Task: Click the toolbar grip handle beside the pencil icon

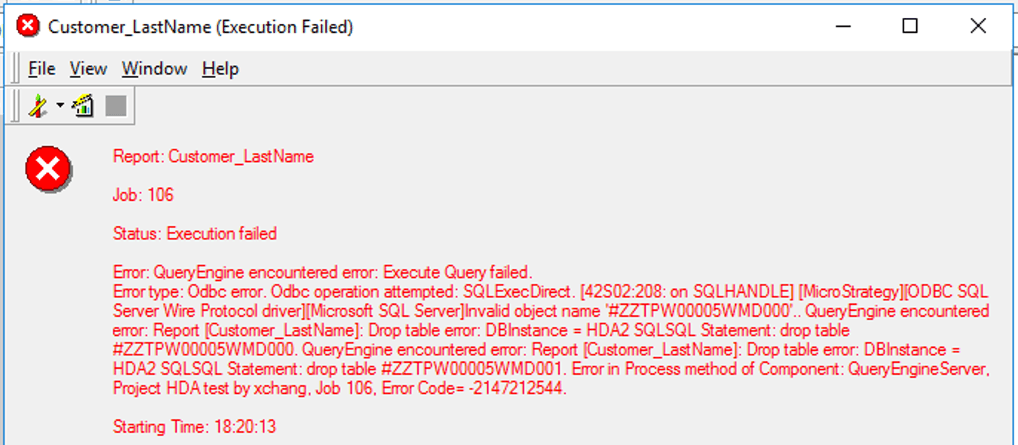Action: point(17,106)
